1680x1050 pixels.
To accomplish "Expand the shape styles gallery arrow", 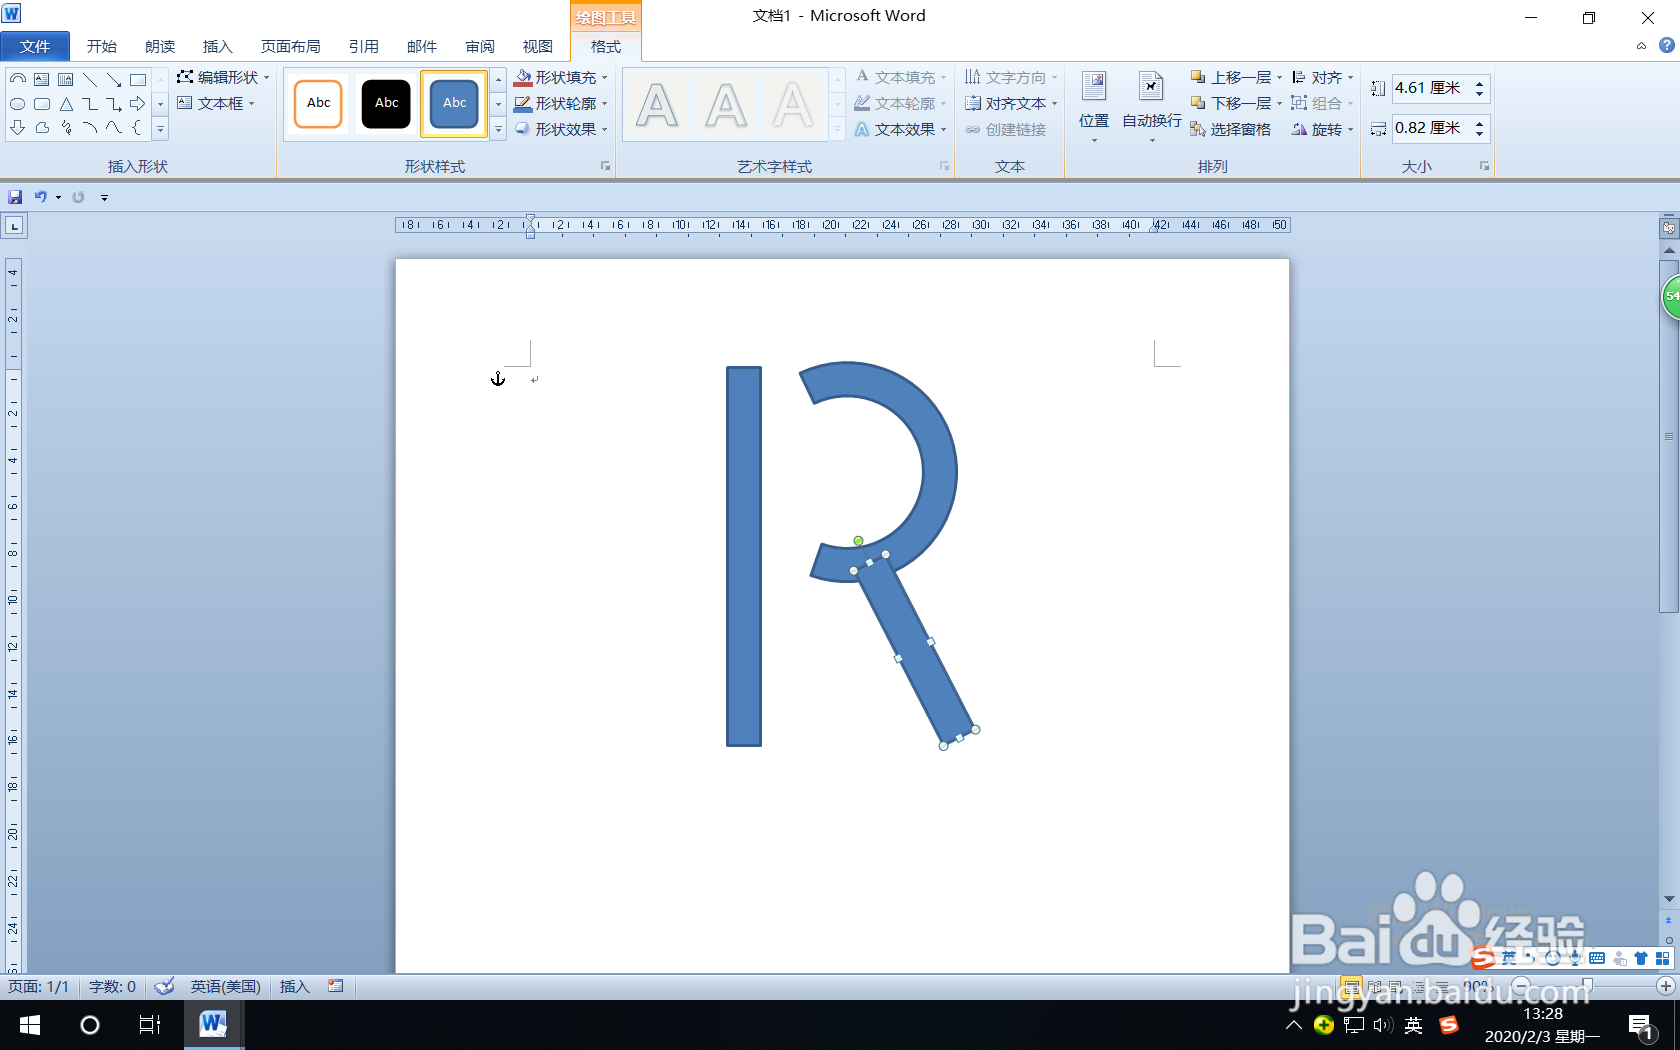I will (498, 128).
